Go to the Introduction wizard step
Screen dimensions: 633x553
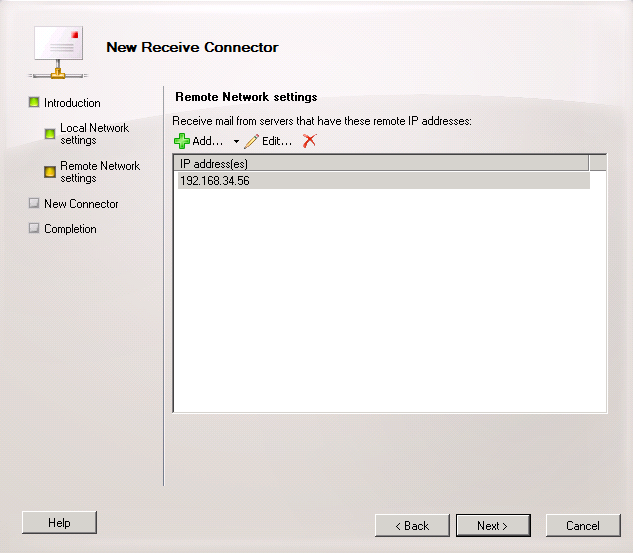[x=72, y=103]
